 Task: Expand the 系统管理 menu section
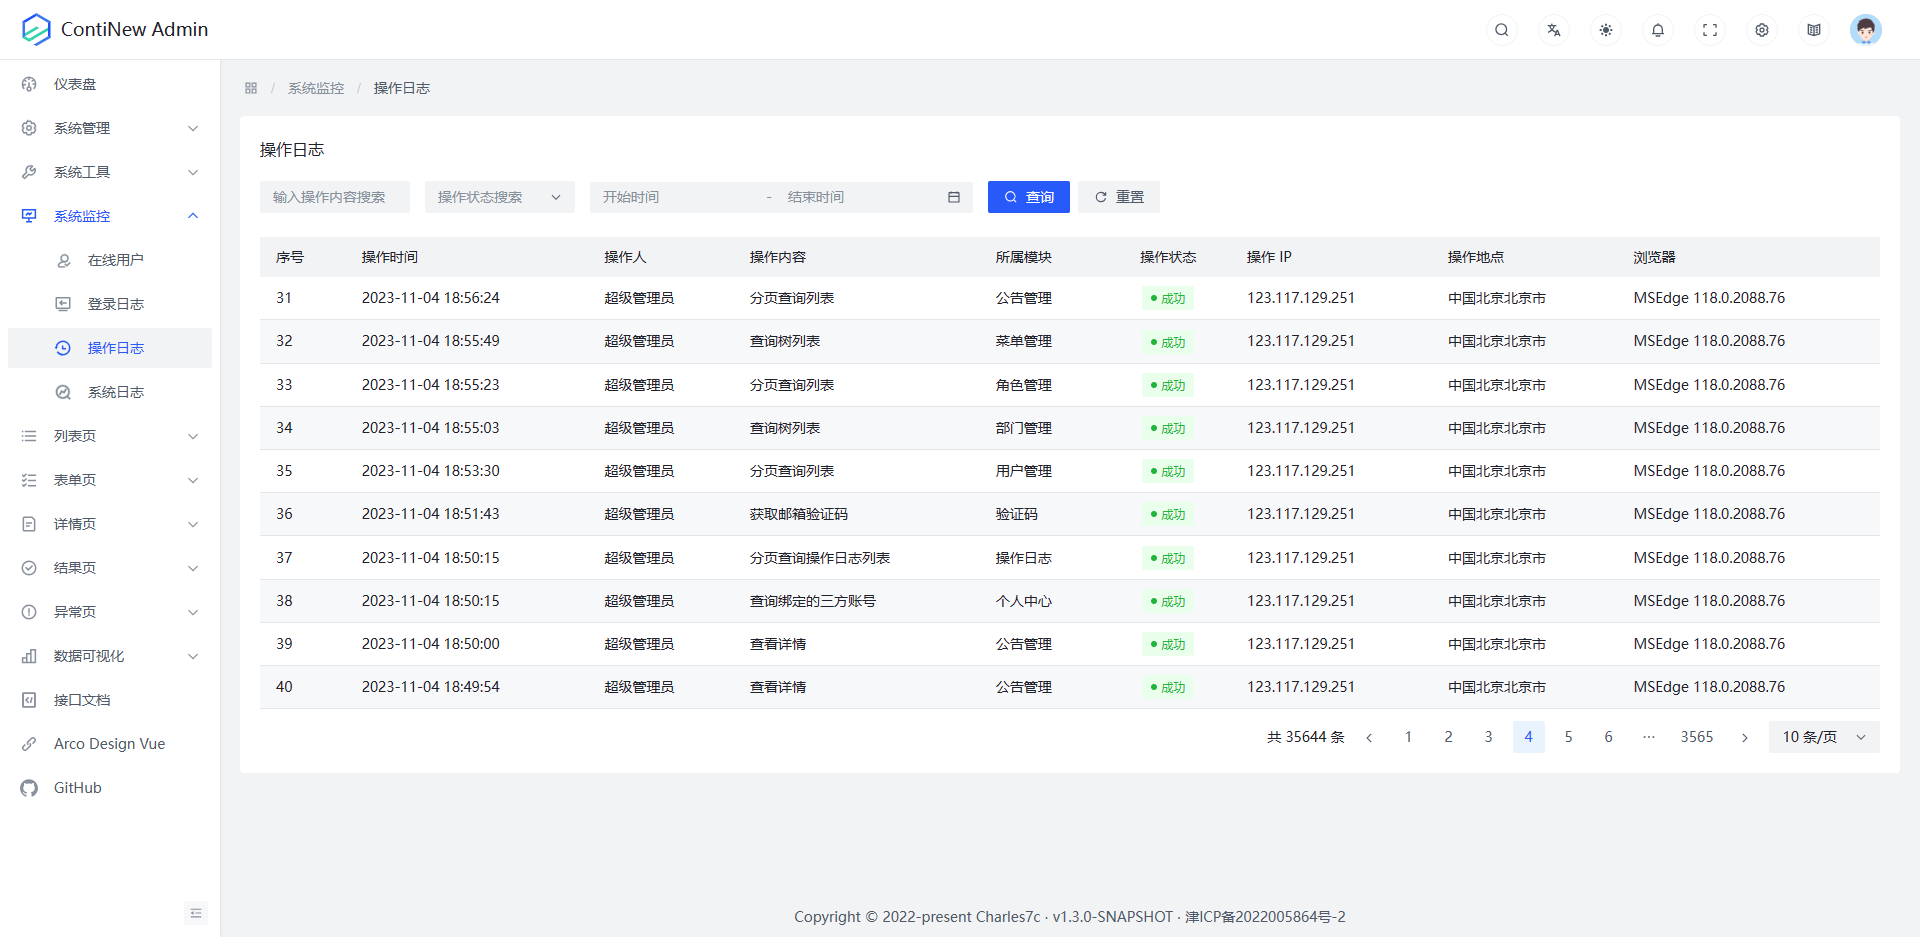(x=109, y=127)
